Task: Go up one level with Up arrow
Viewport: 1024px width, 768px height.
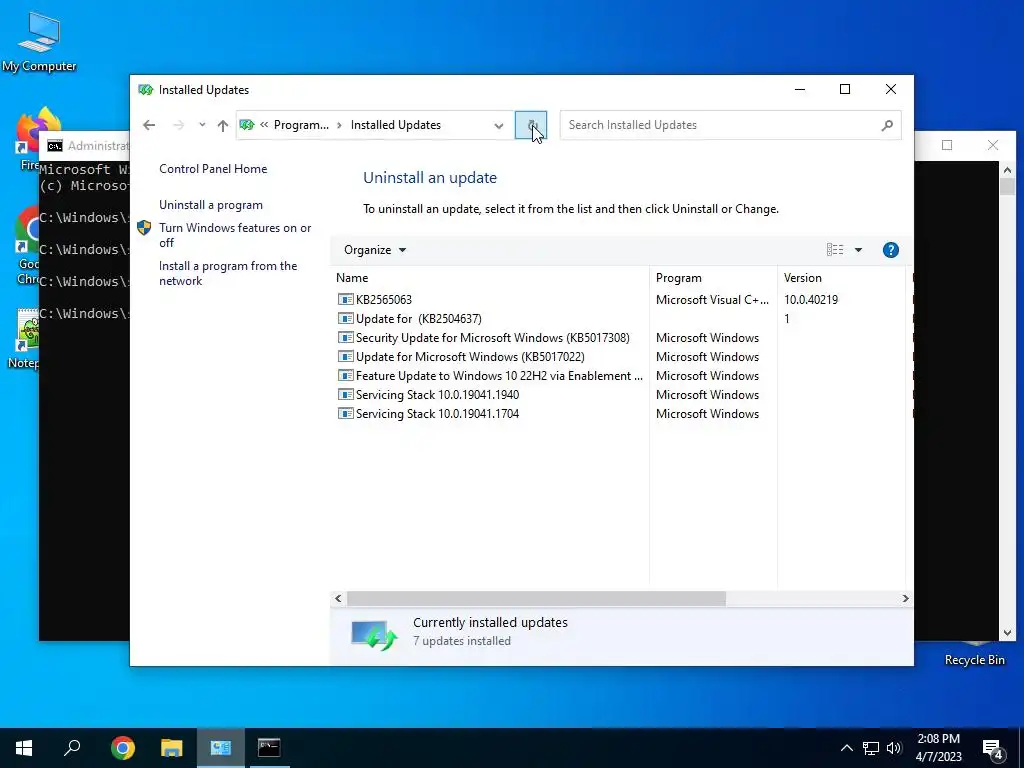Action: (x=223, y=125)
